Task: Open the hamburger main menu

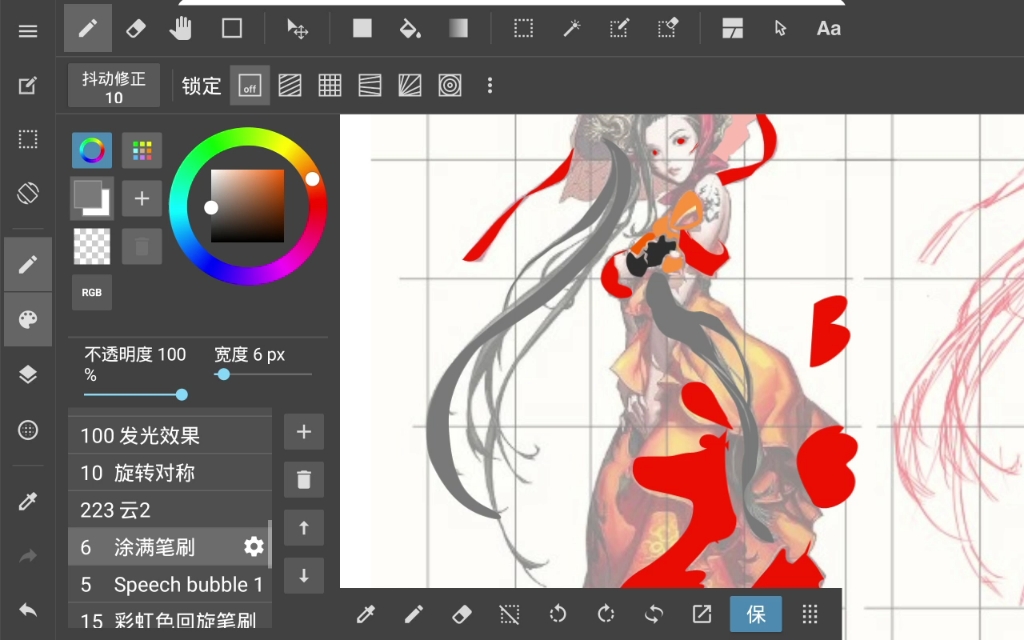Action: click(27, 31)
